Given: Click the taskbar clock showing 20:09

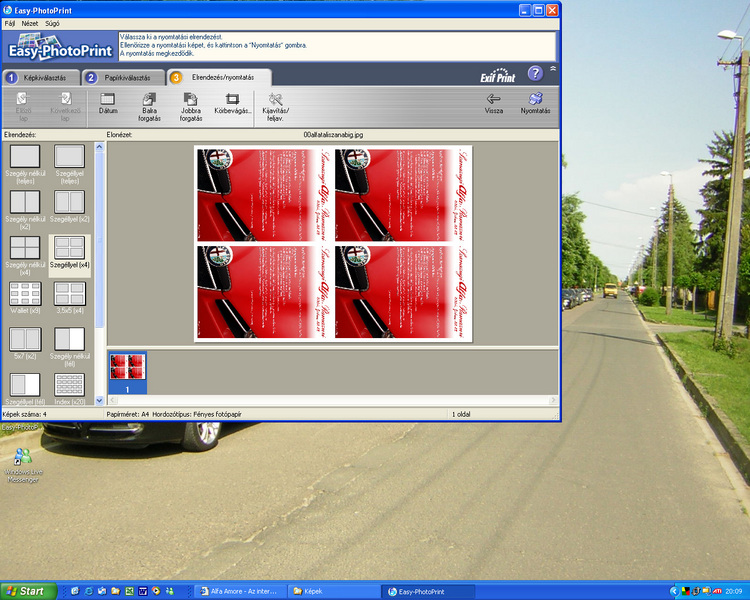Looking at the screenshot, I should pyautogui.click(x=734, y=592).
